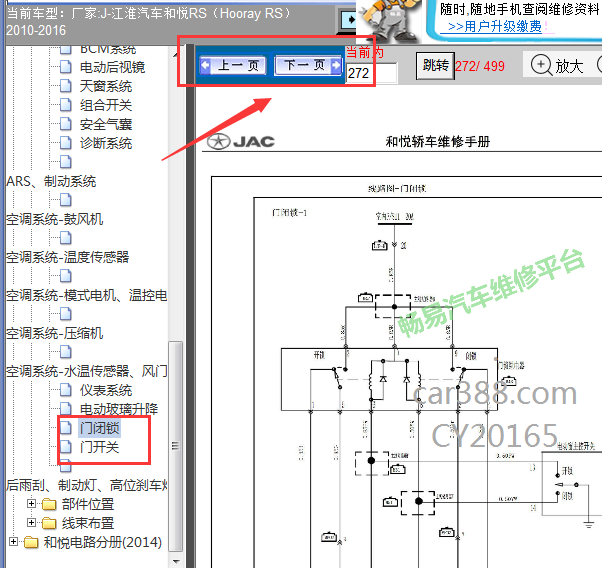Image resolution: width=602 pixels, height=568 pixels.
Task: Select the ARS、制动系统 entry
Action: (51, 181)
